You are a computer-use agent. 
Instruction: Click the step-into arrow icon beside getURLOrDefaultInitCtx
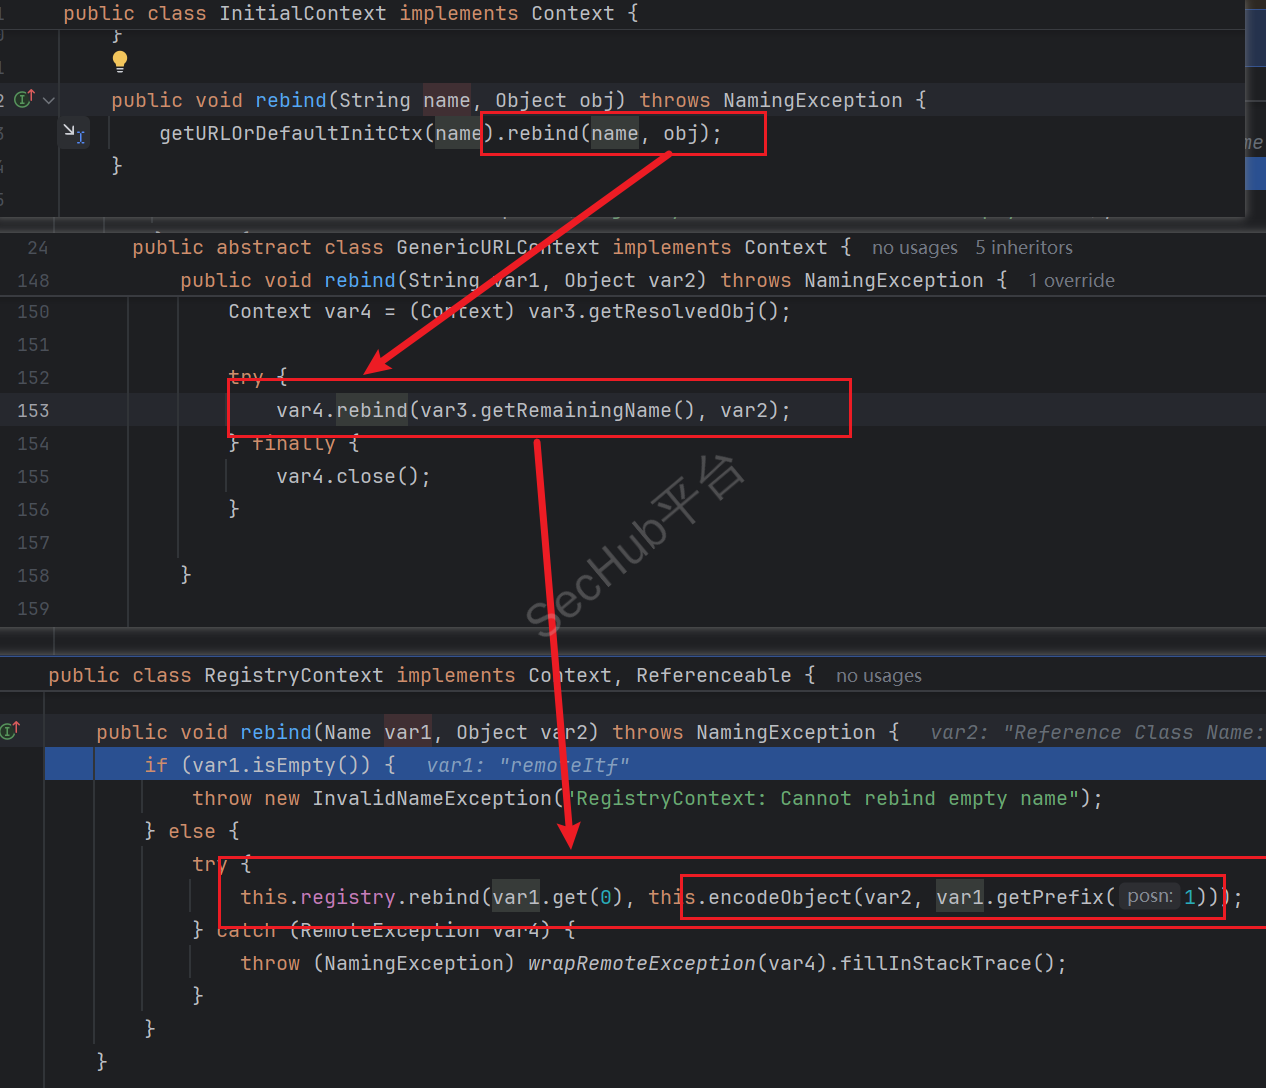74,132
